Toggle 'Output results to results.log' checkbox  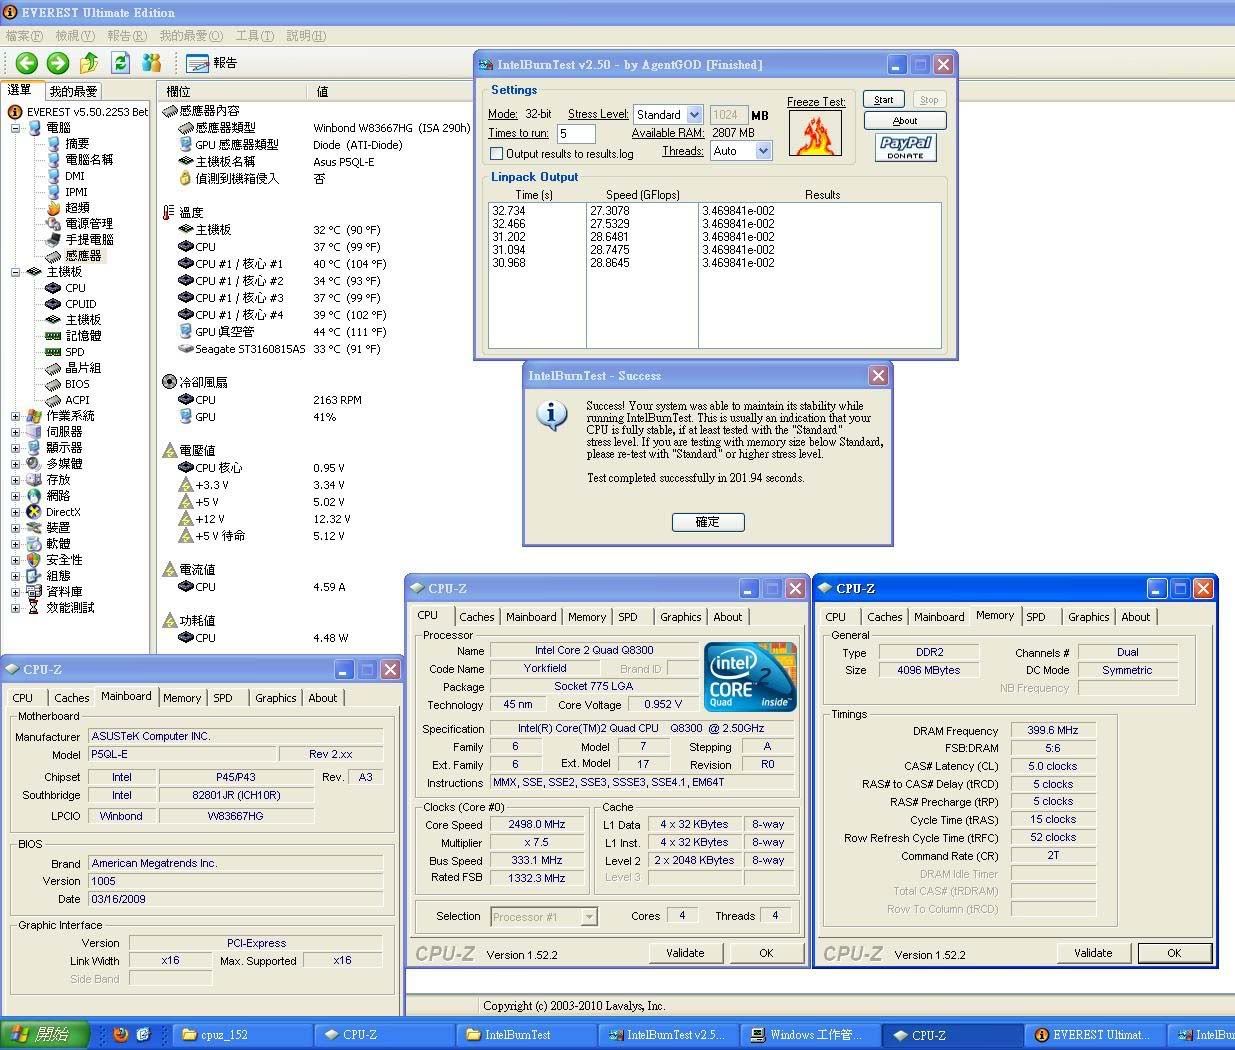(x=496, y=154)
